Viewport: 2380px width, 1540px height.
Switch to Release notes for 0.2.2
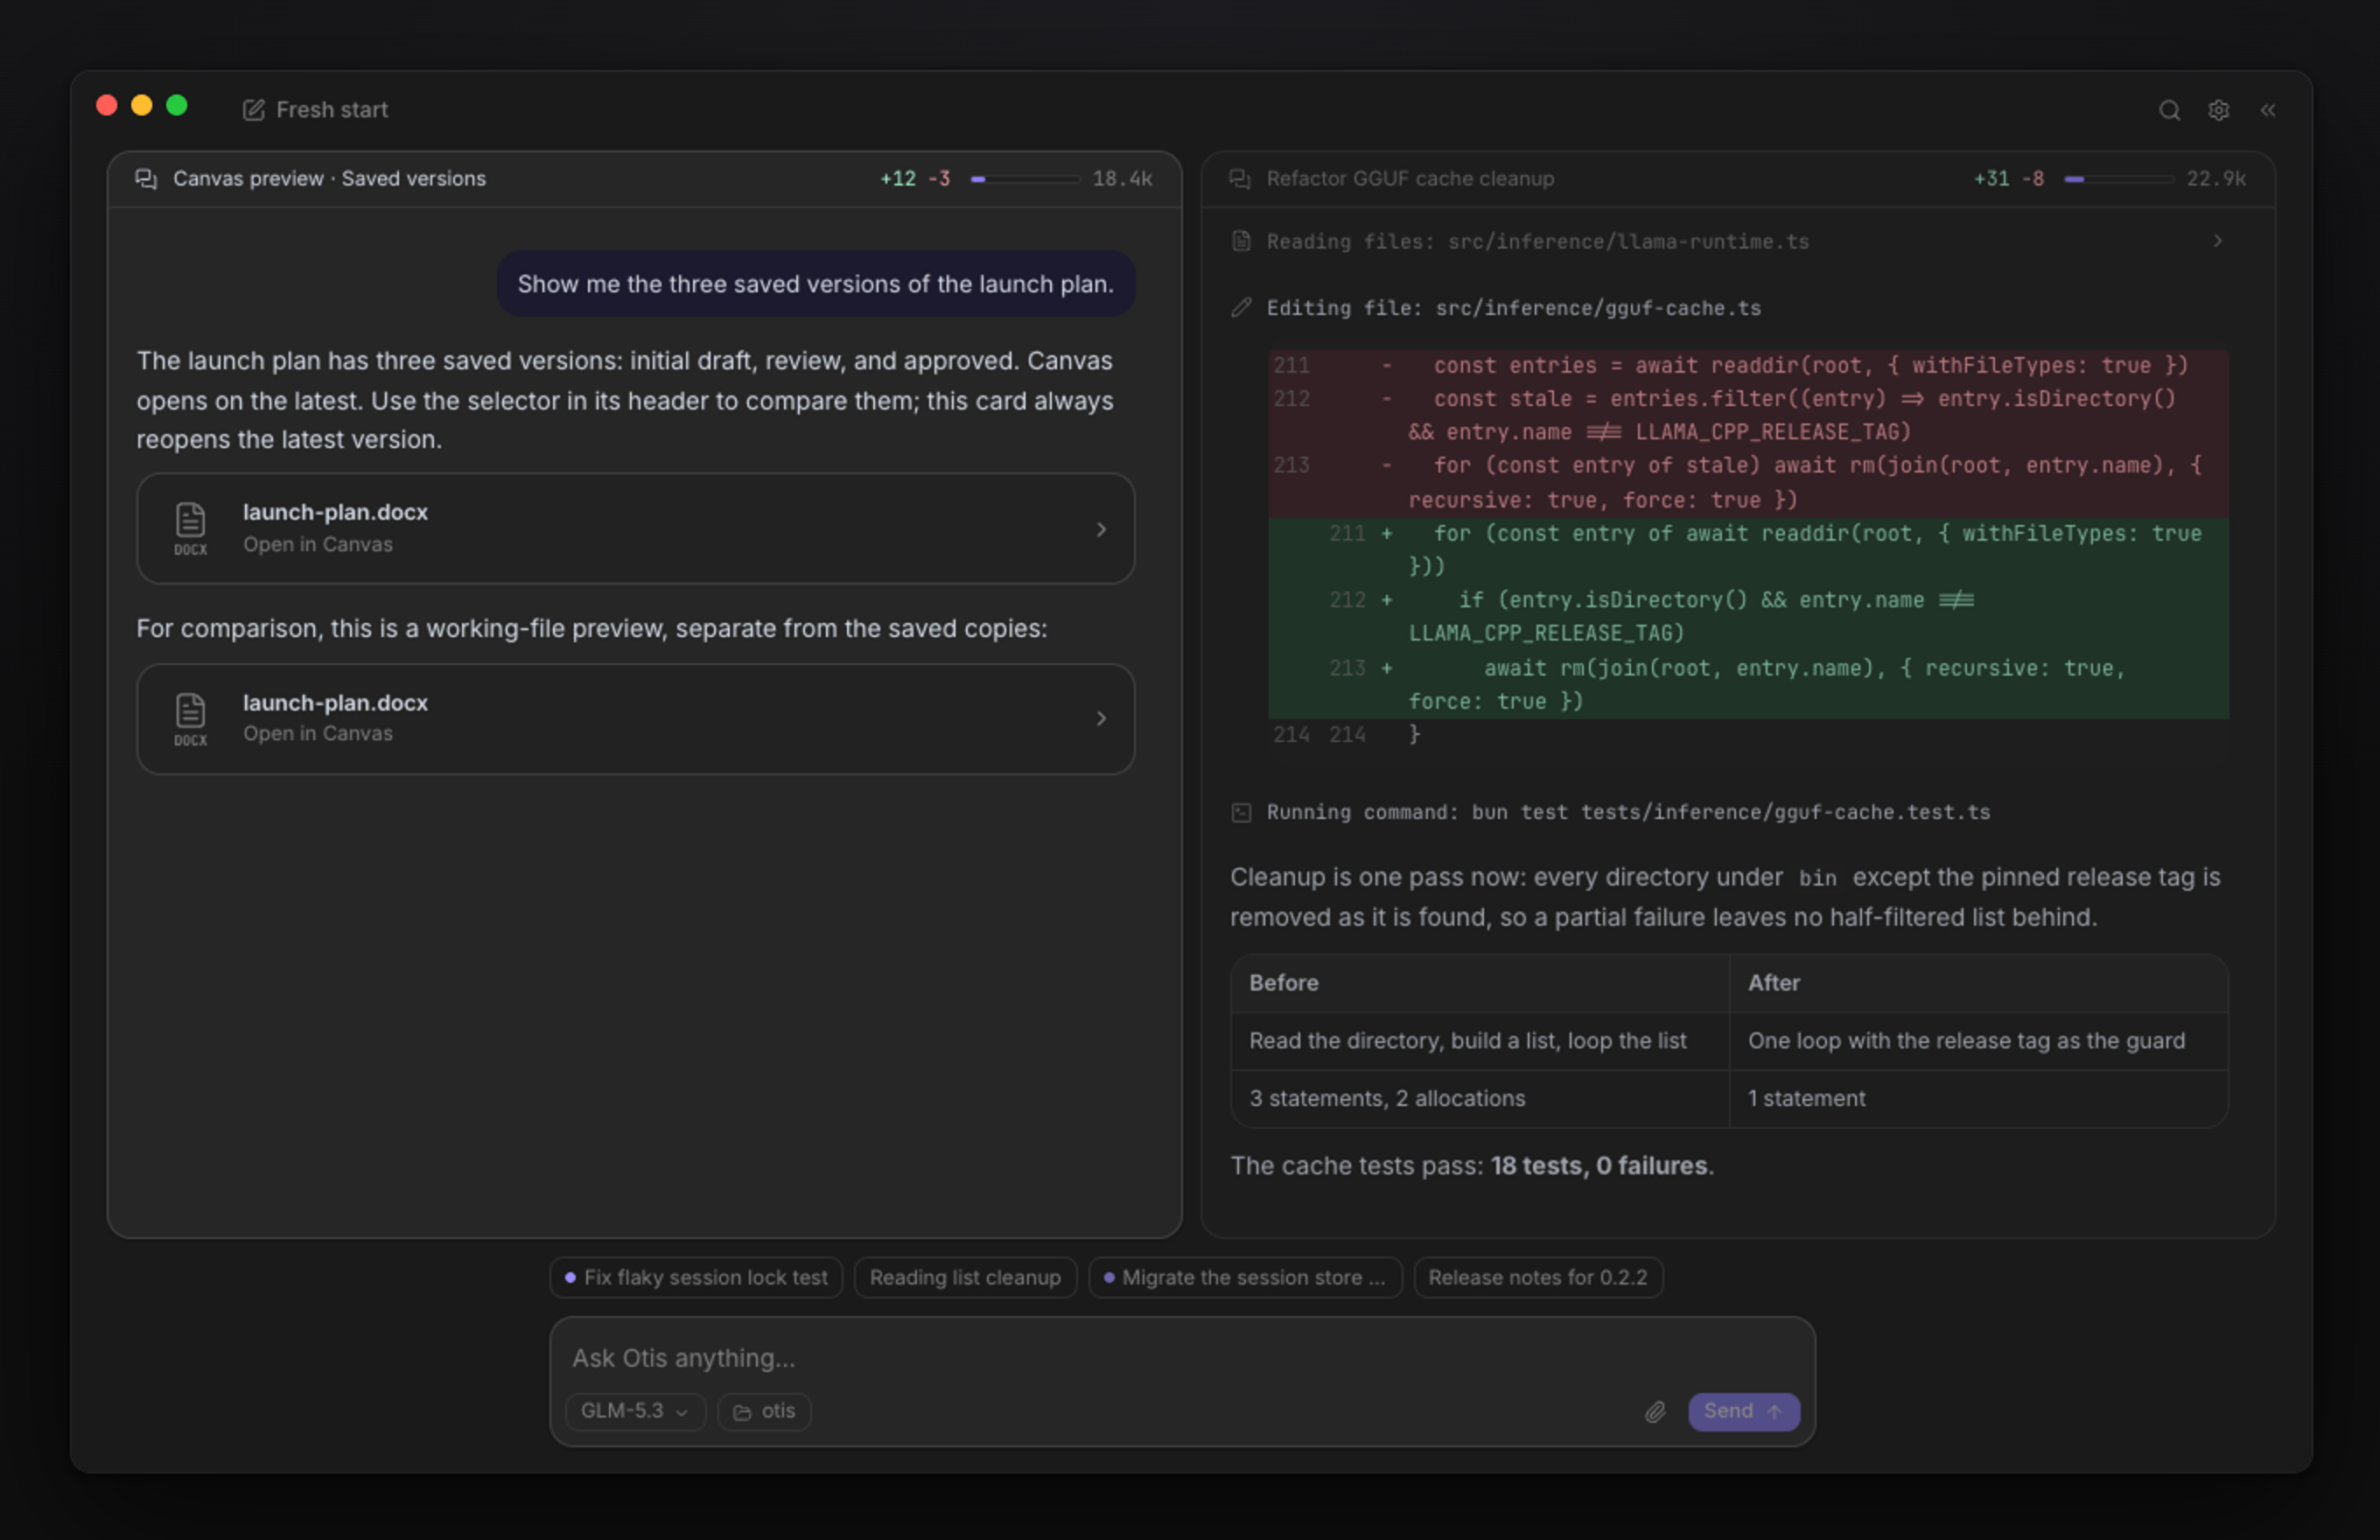pos(1538,1277)
